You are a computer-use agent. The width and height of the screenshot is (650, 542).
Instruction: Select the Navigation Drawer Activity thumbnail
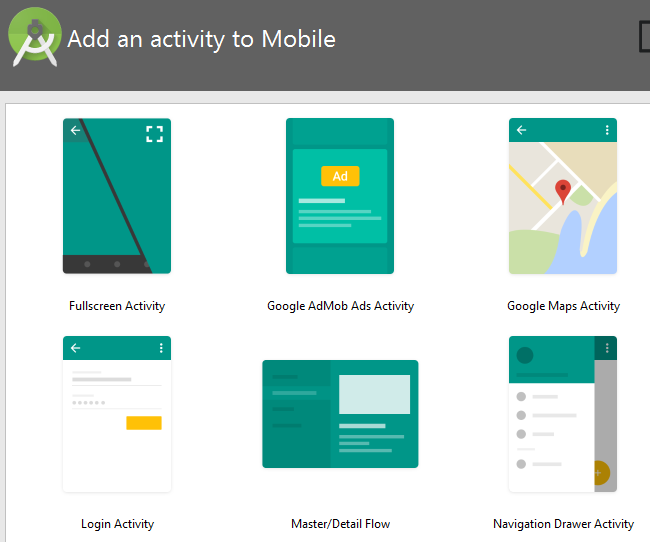(x=563, y=414)
